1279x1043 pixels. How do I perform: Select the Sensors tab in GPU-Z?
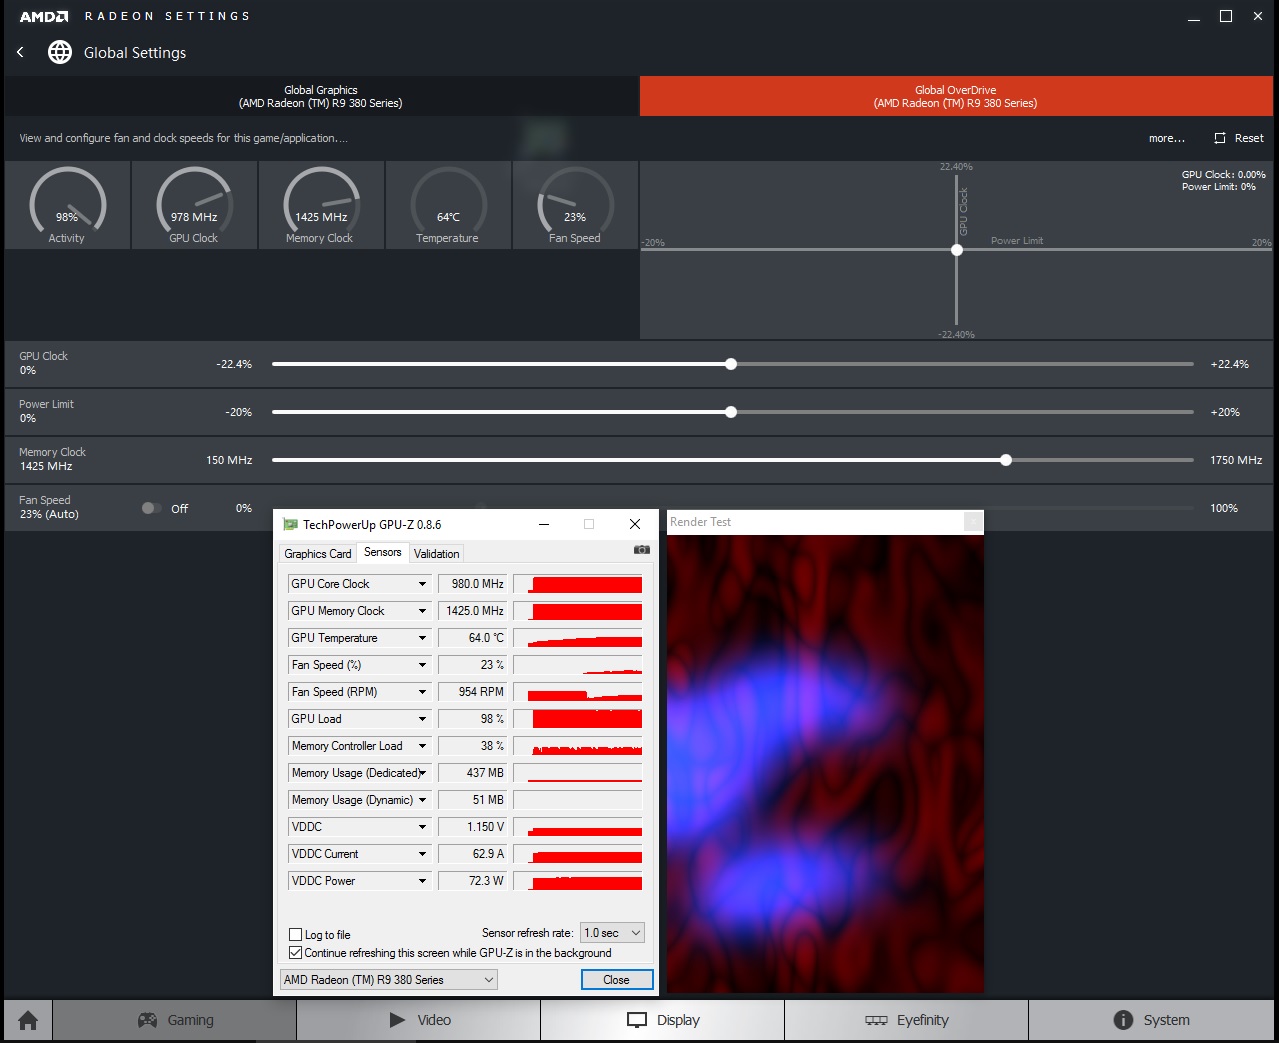pyautogui.click(x=383, y=552)
